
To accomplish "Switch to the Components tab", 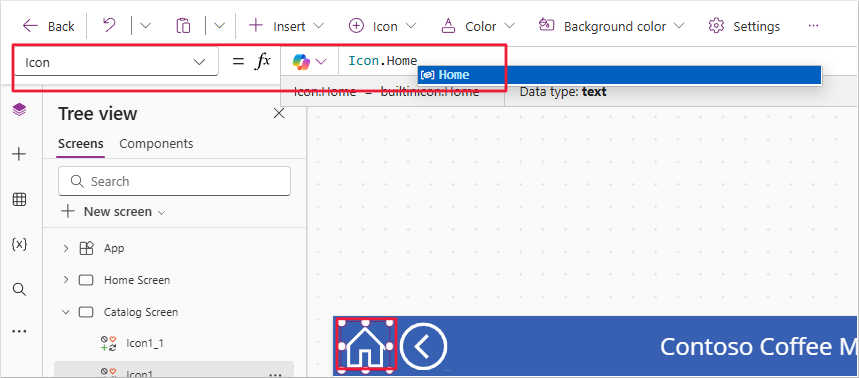I will point(156,144).
